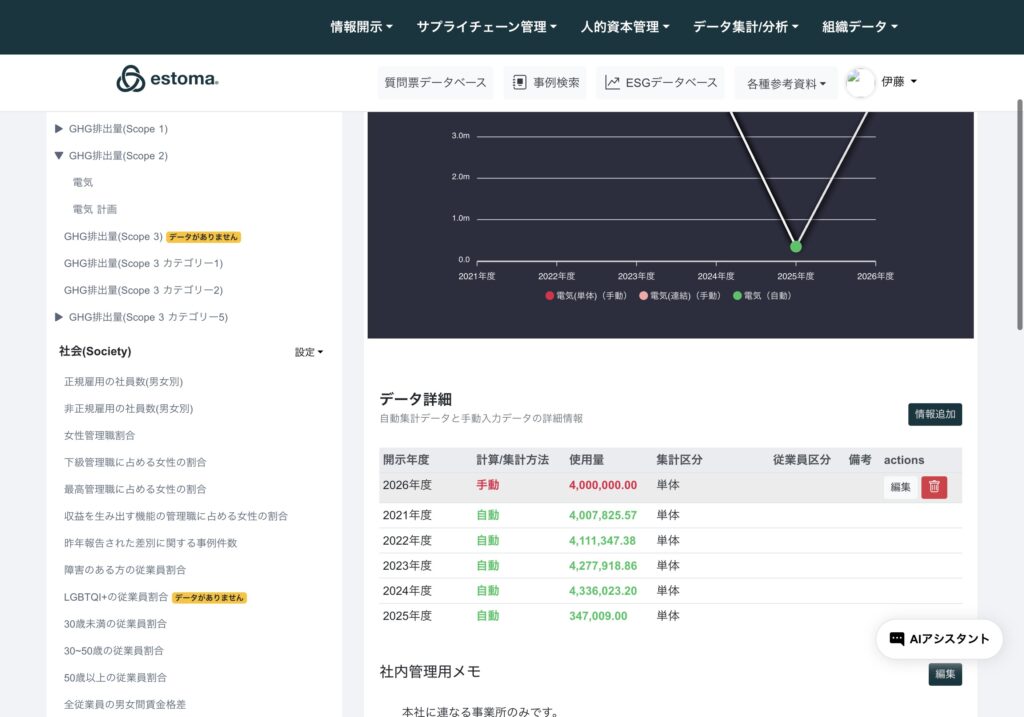The image size is (1024, 717).
Task: Click the green 2025年度 data point
Action: 796,246
